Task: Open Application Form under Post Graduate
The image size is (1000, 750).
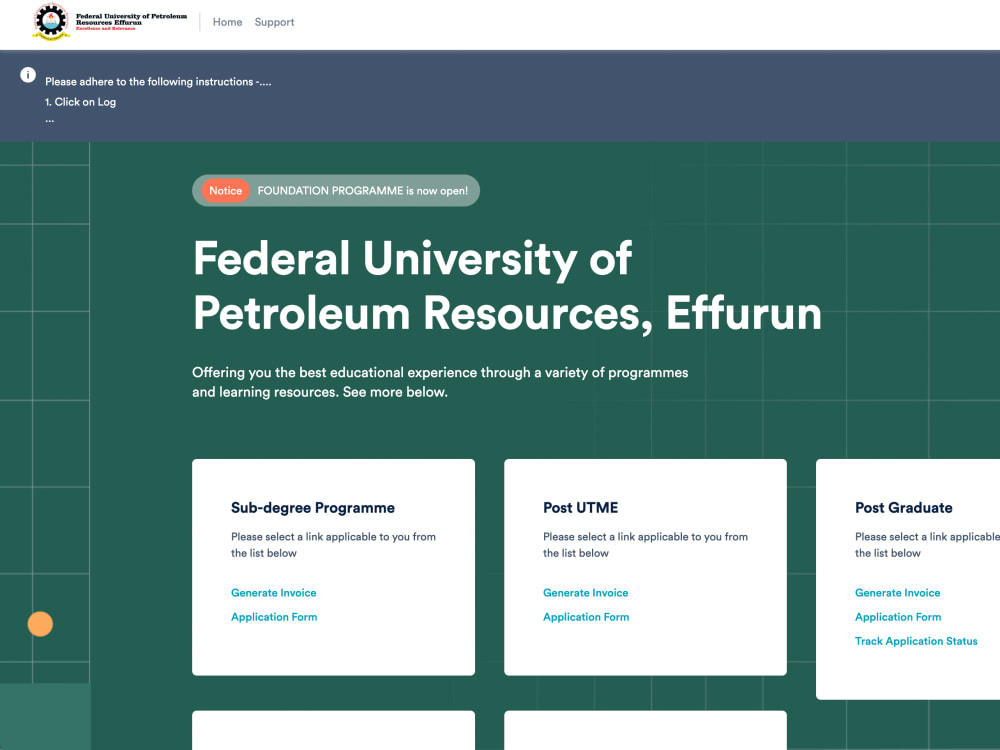Action: tap(898, 617)
